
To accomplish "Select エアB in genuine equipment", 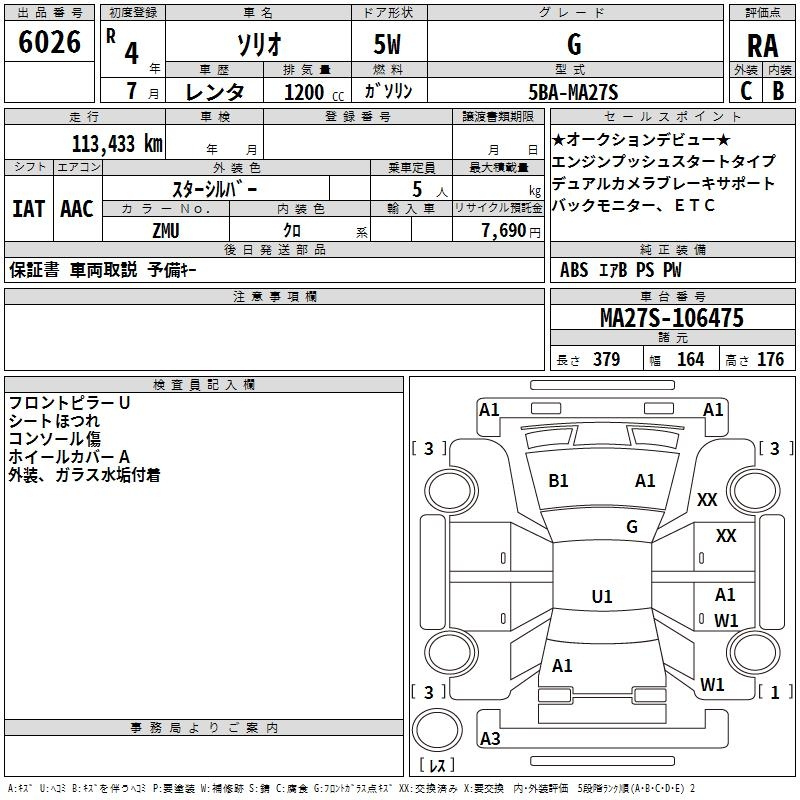I will (x=612, y=270).
